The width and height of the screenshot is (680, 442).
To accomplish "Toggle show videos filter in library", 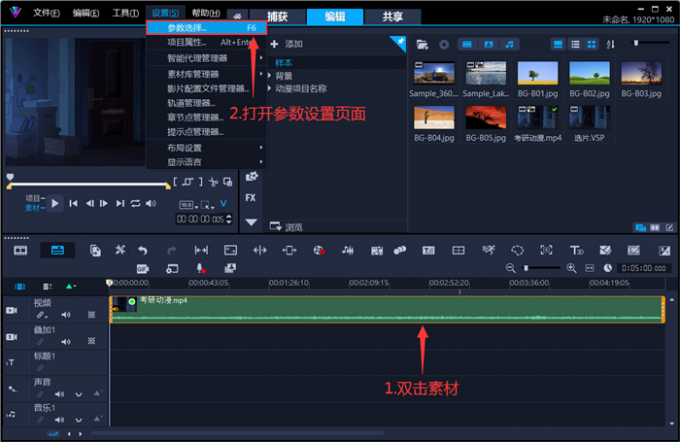I will pos(467,44).
